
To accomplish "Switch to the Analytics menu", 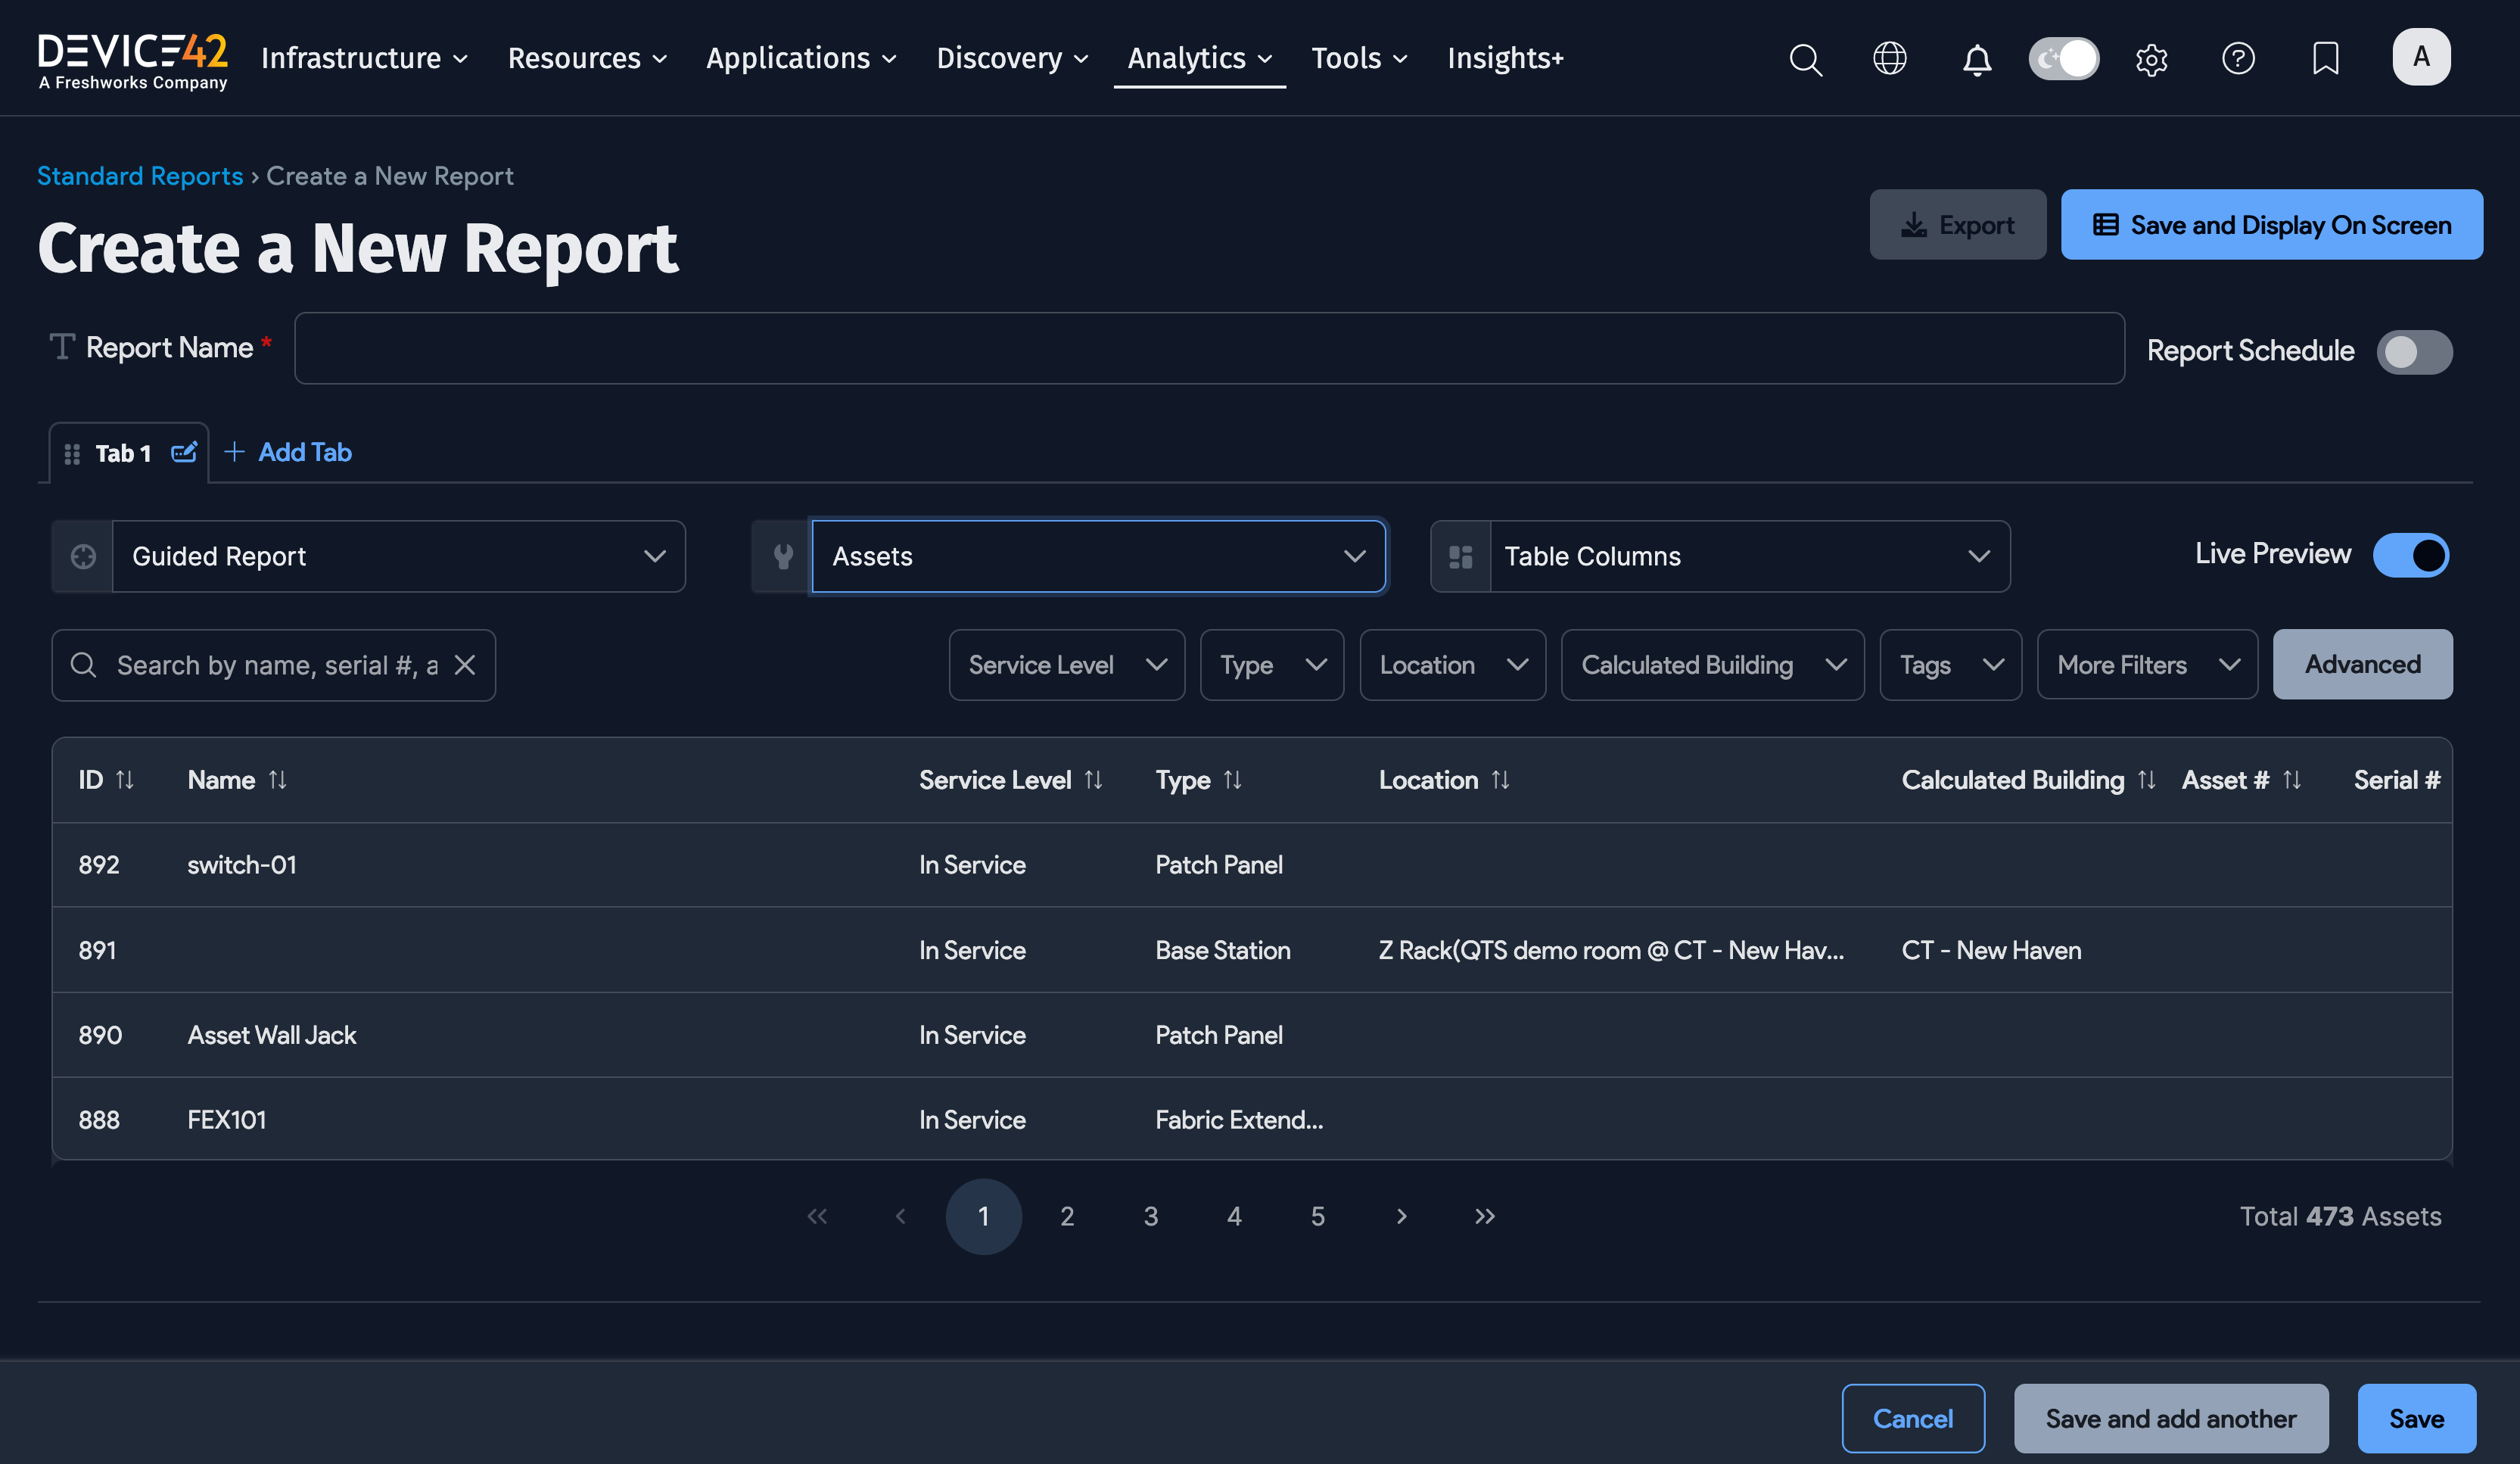I will point(1199,58).
